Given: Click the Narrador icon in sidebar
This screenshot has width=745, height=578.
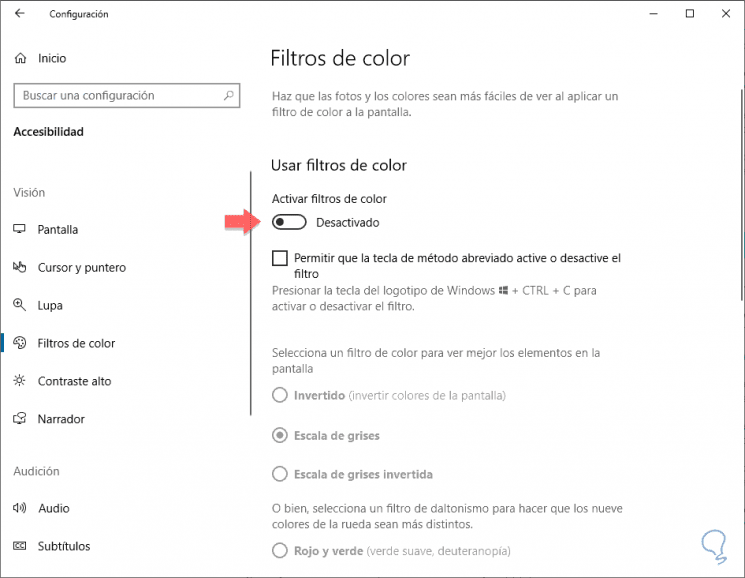Looking at the screenshot, I should [20, 420].
